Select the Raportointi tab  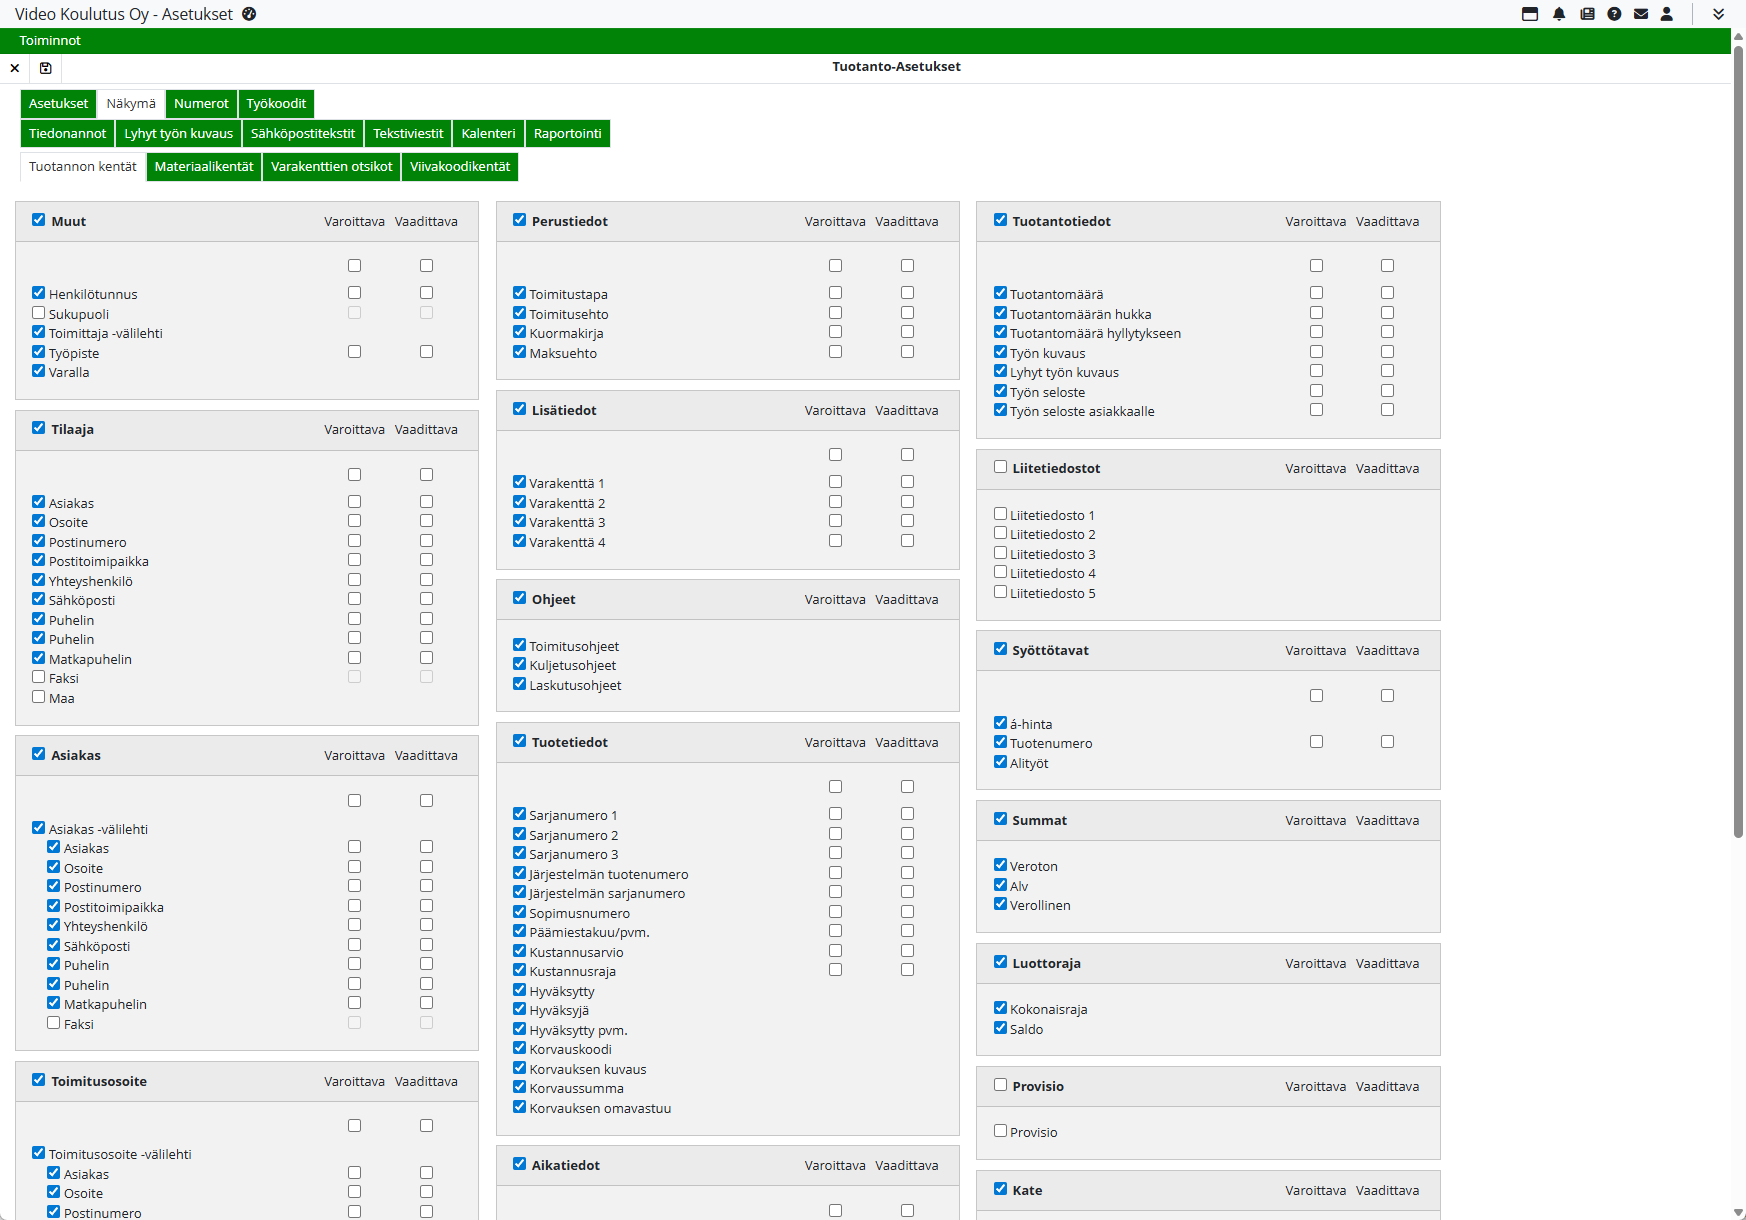click(x=567, y=134)
